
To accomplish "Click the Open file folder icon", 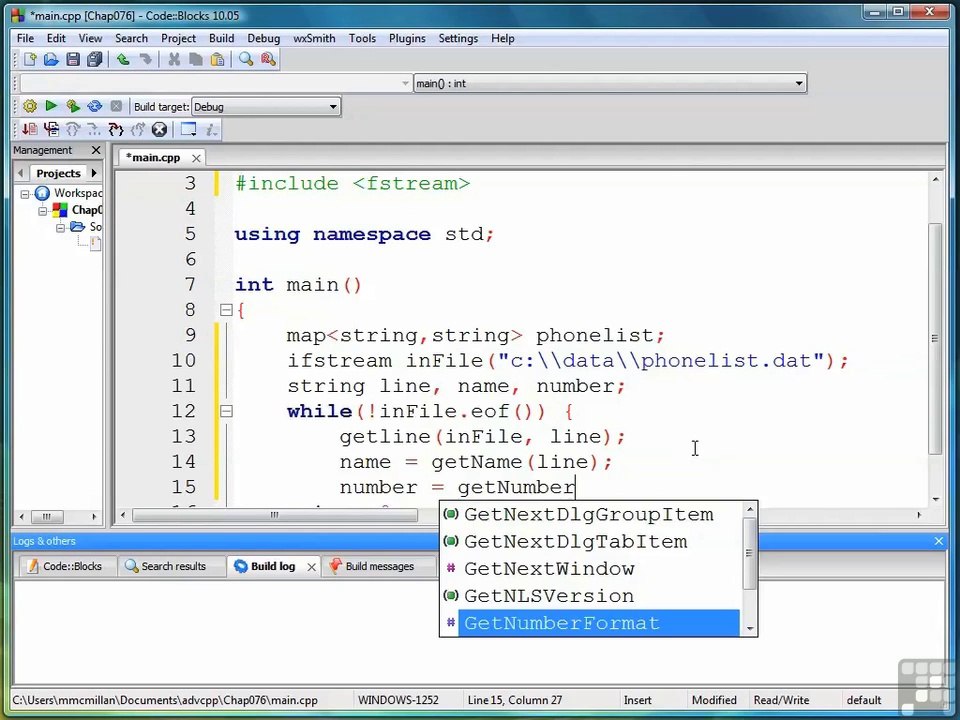I will coord(51,59).
